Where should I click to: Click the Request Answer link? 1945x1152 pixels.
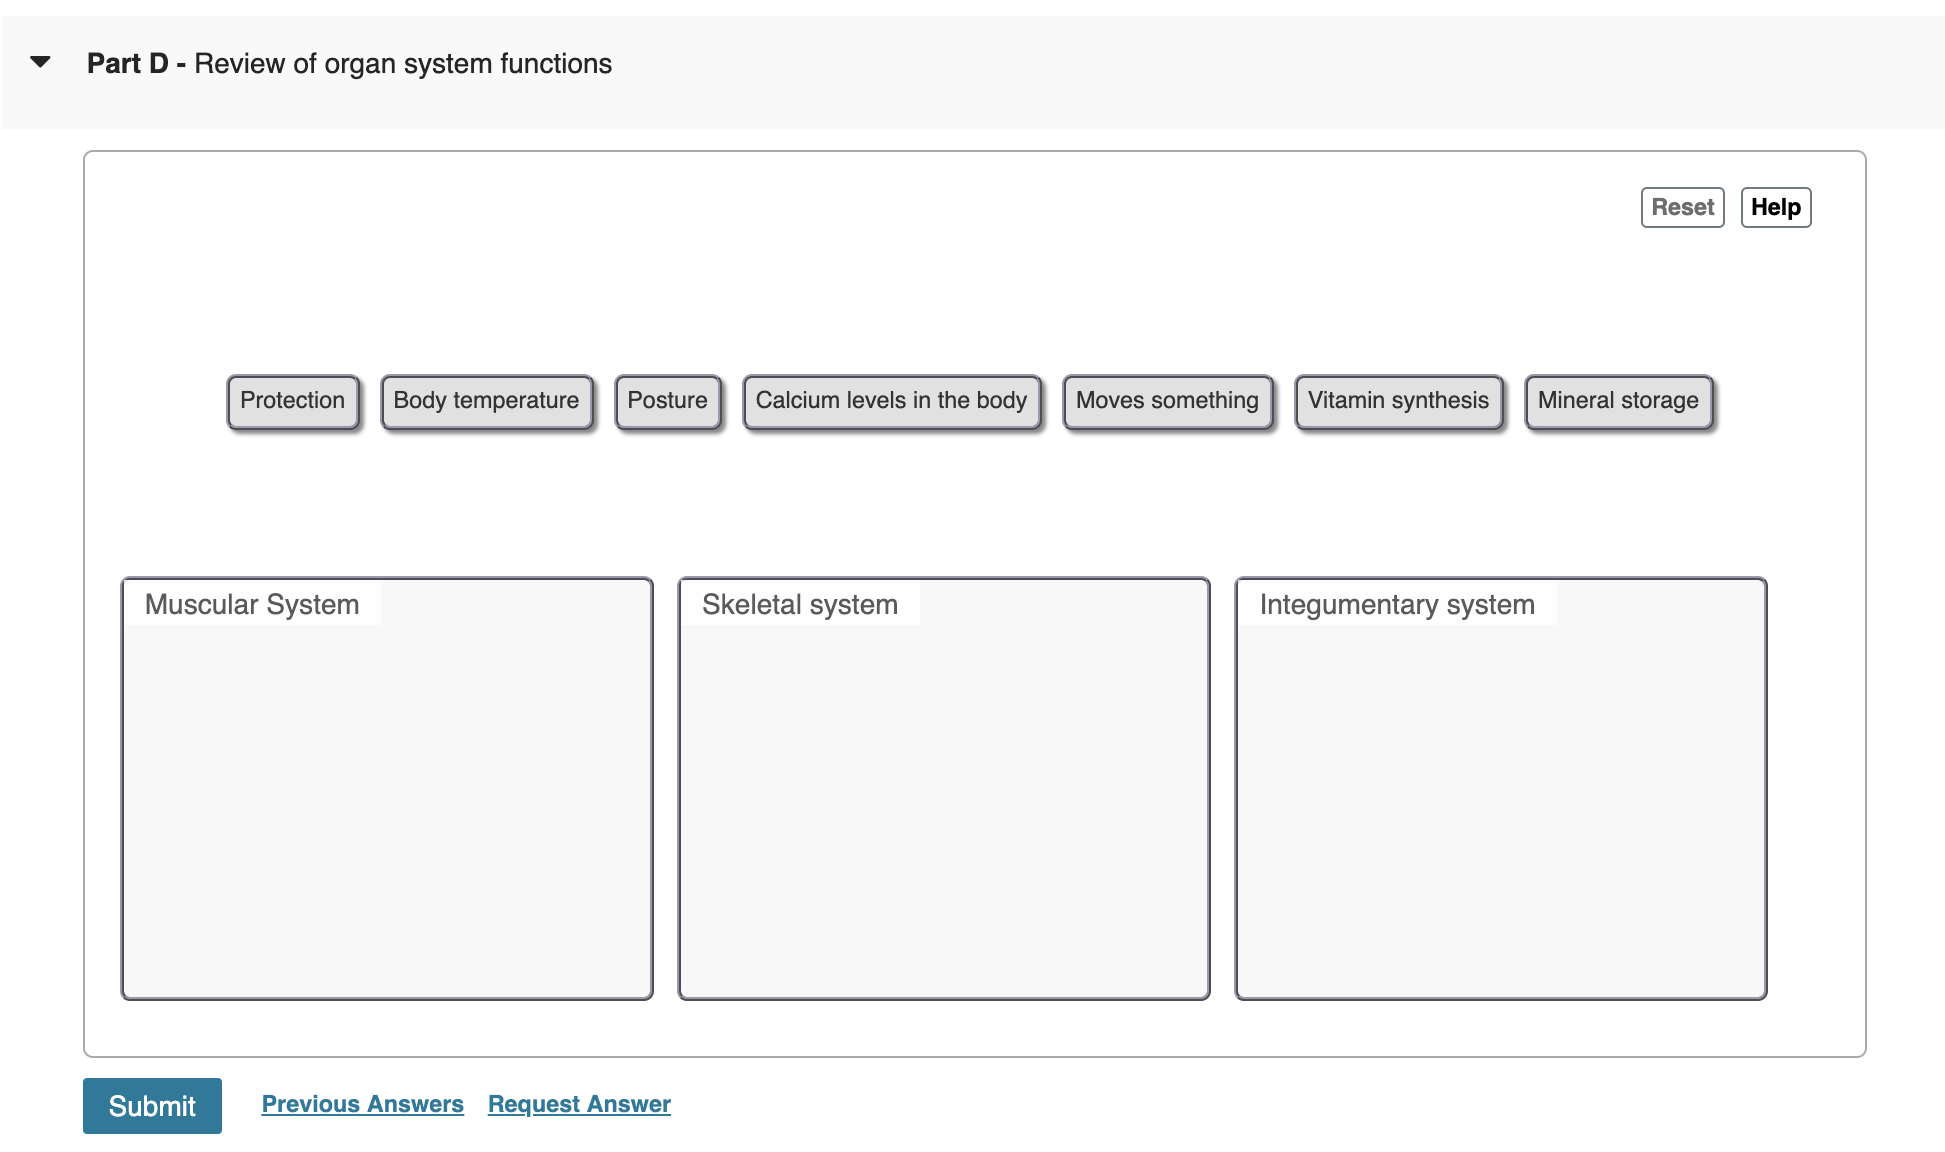(579, 1104)
